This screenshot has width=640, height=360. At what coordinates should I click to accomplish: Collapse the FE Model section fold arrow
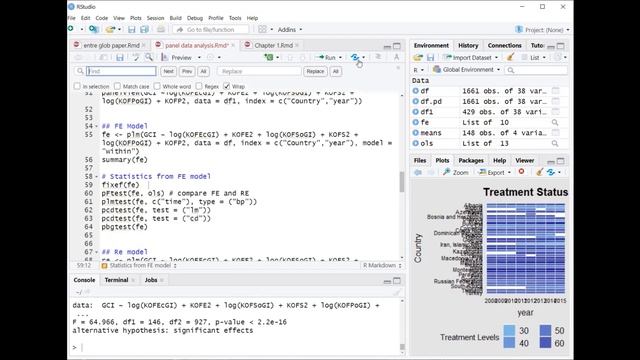(x=96, y=126)
